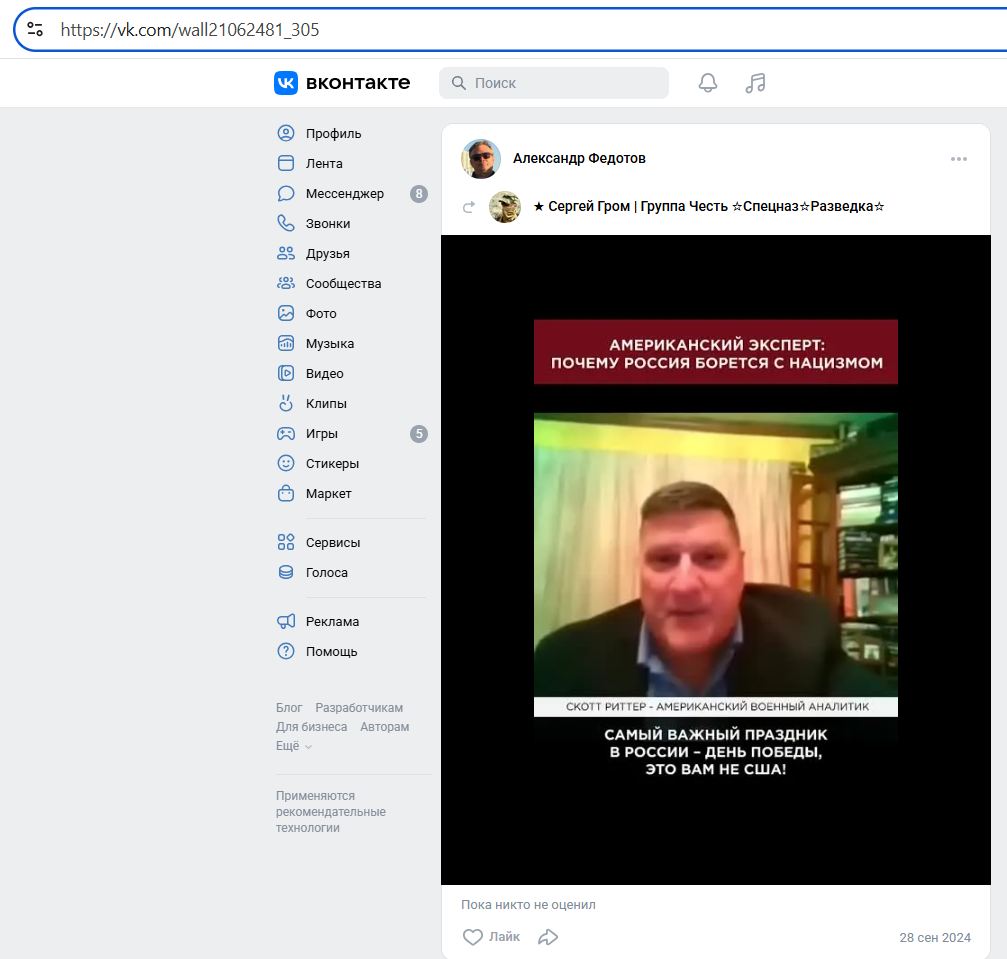Open the Мессенджер sidebar icon
Screen dimensions: 1007x959
[x=287, y=193]
